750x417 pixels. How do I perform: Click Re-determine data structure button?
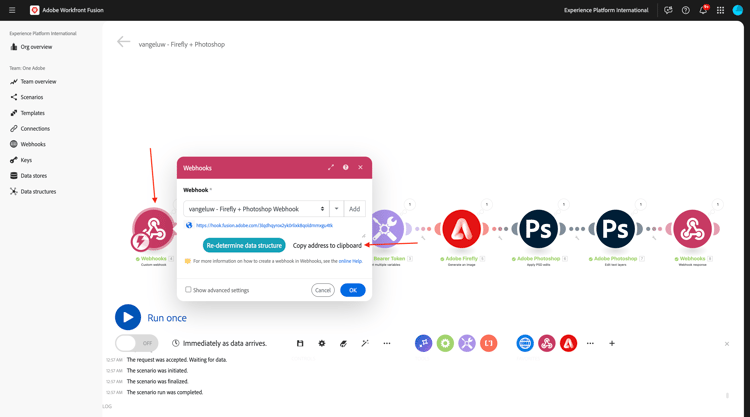point(244,245)
